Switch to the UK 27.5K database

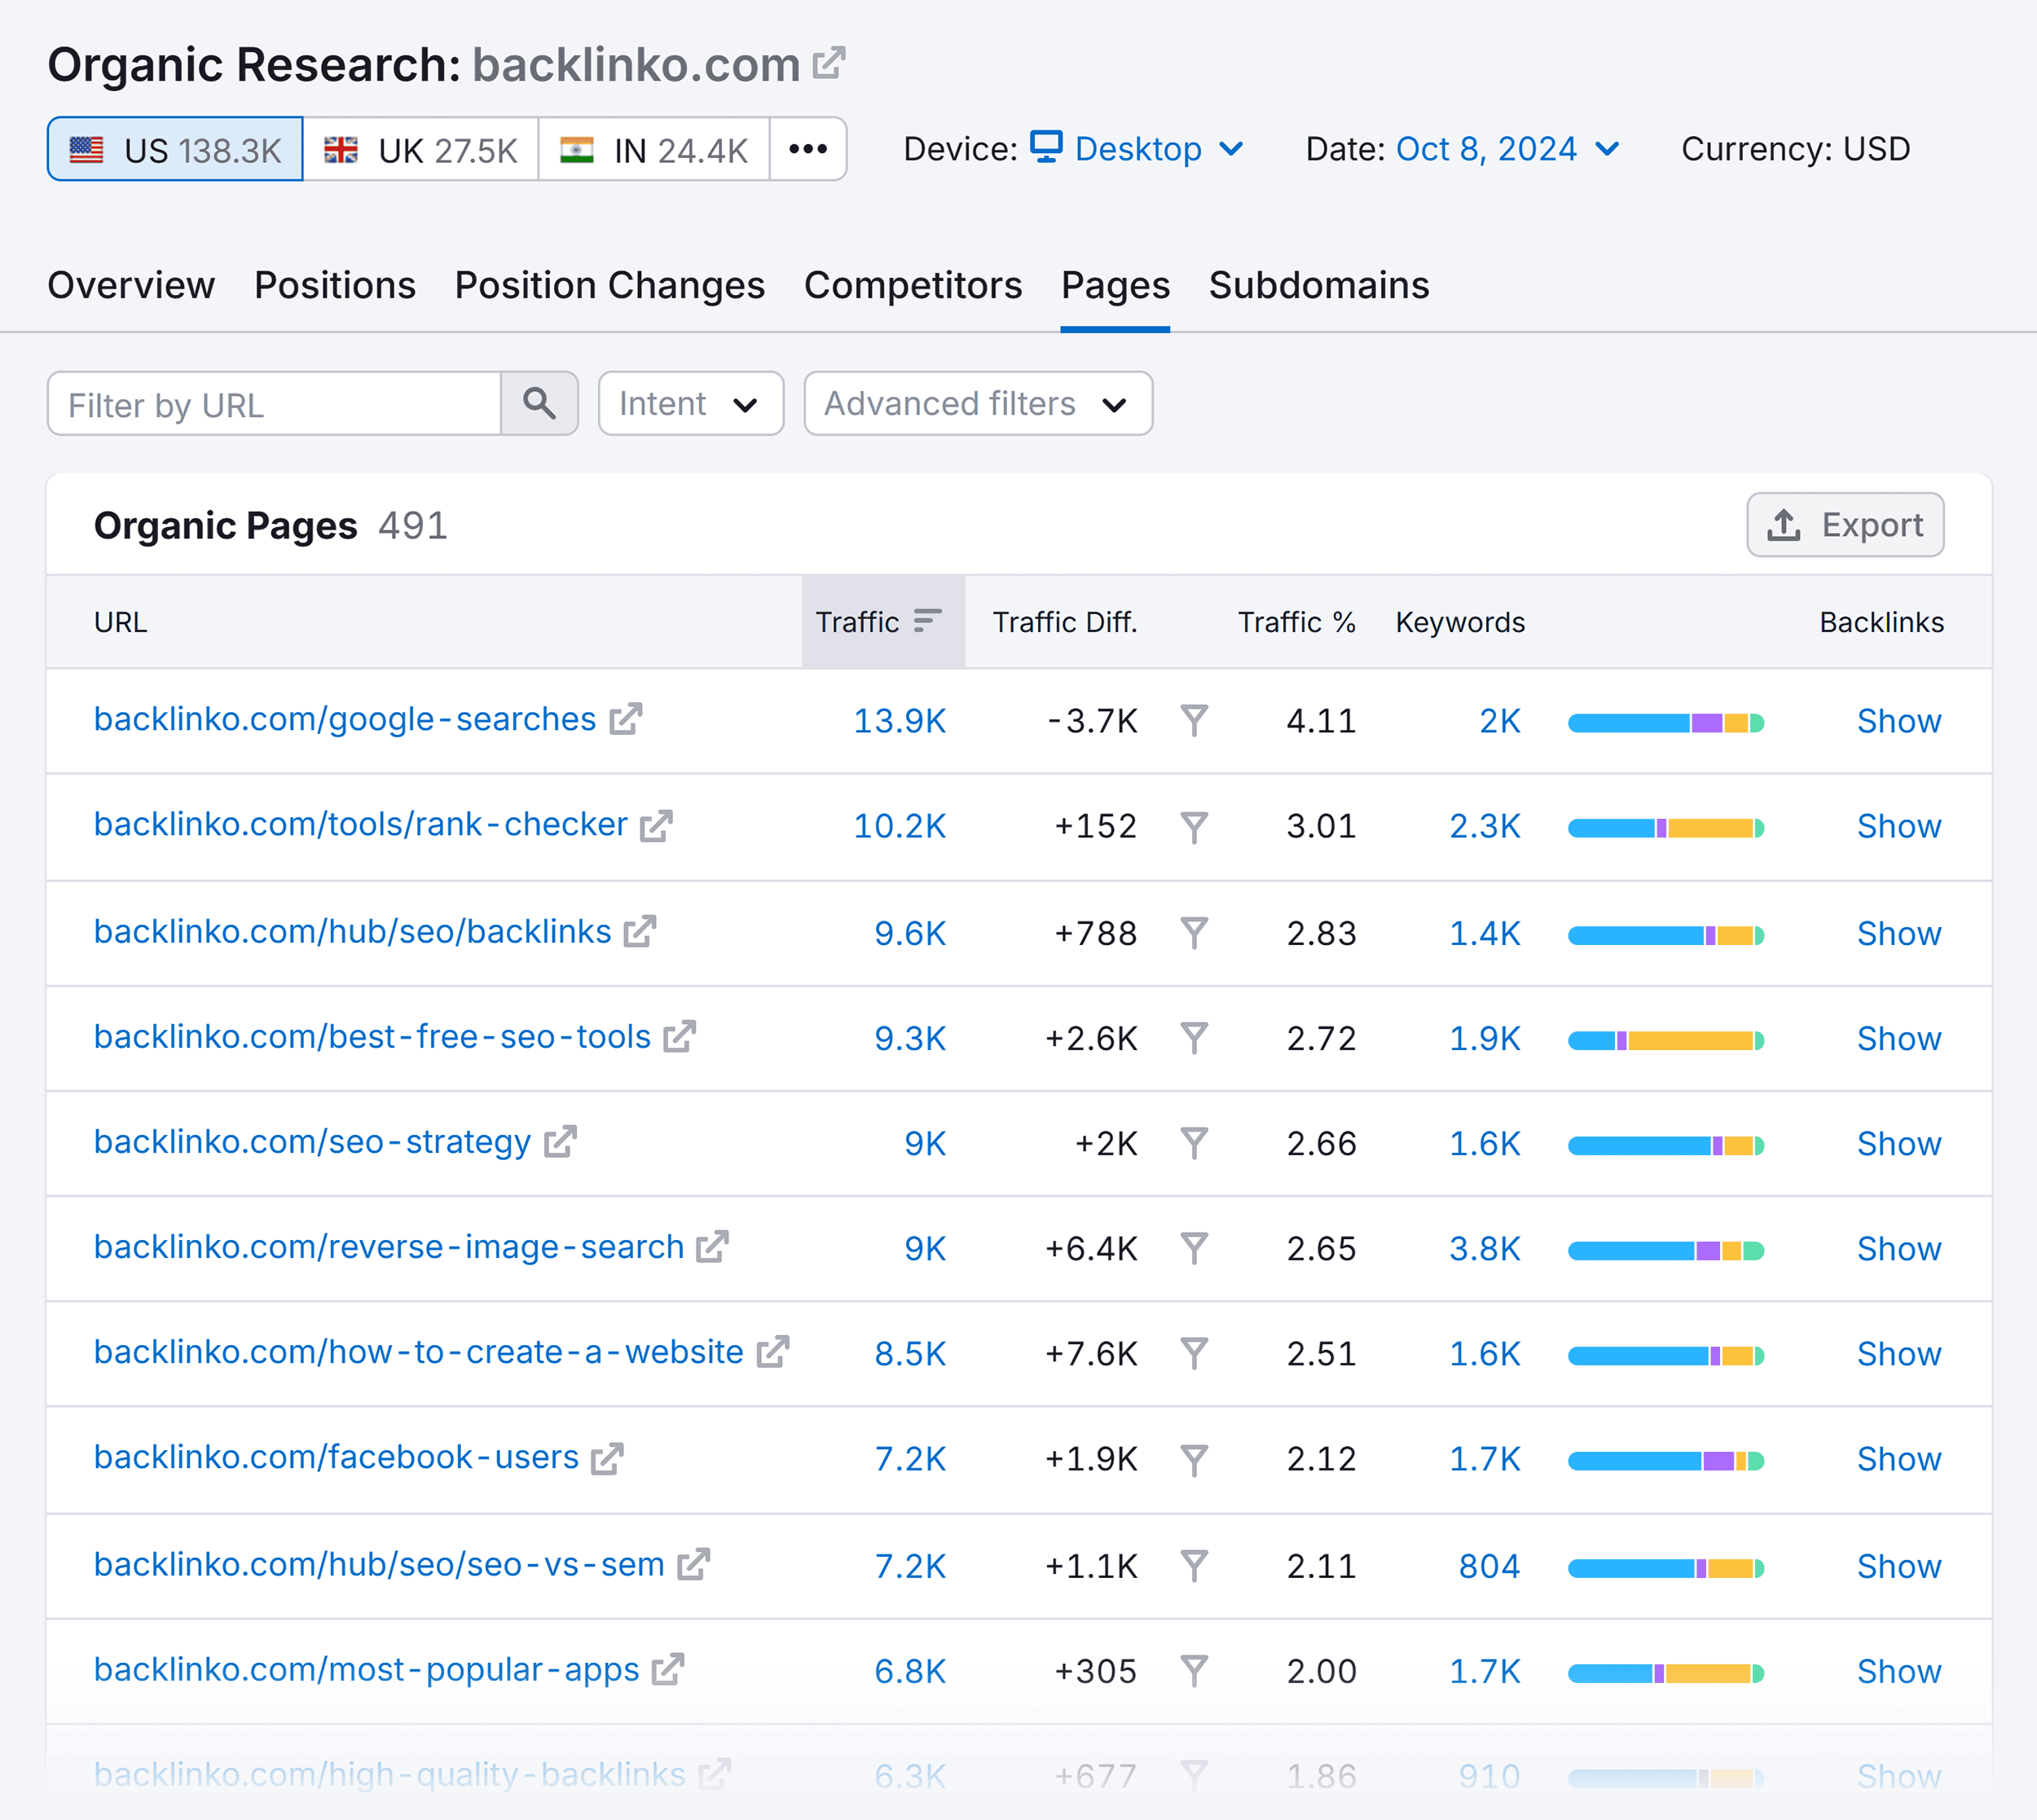[x=421, y=149]
